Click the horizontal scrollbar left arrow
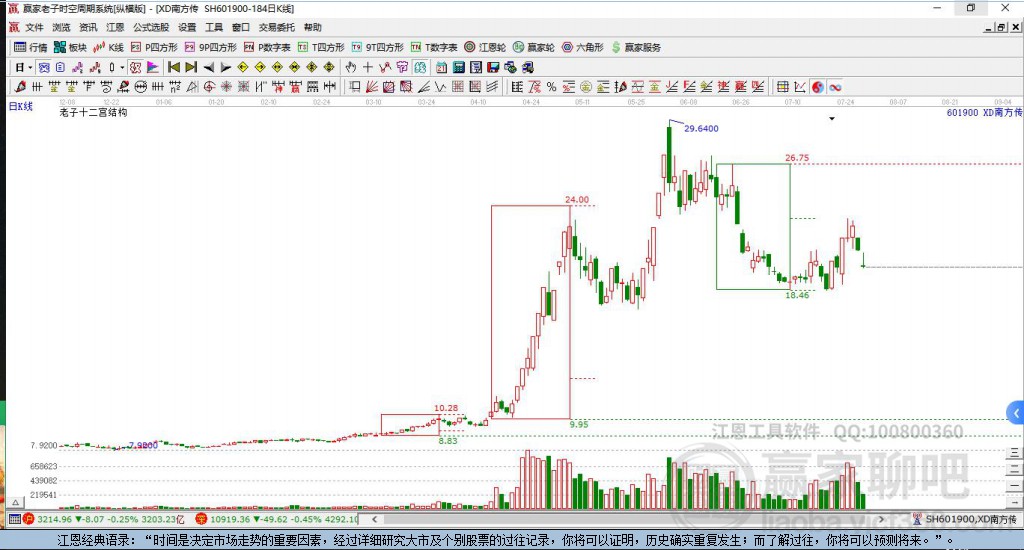The width and height of the screenshot is (1024, 550). pos(374,519)
